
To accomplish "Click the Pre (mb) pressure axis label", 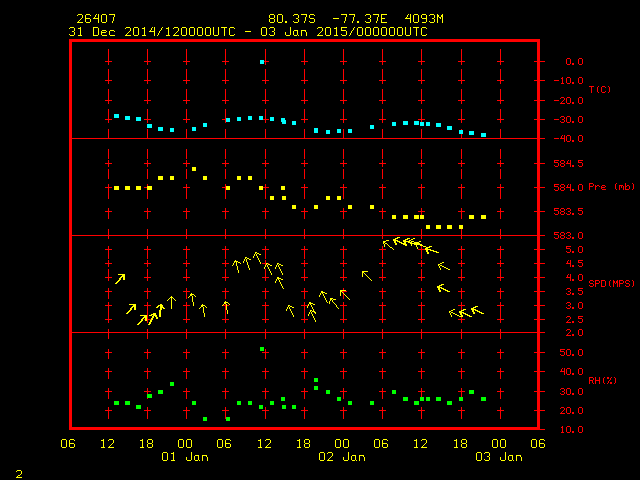I will coord(611,187).
